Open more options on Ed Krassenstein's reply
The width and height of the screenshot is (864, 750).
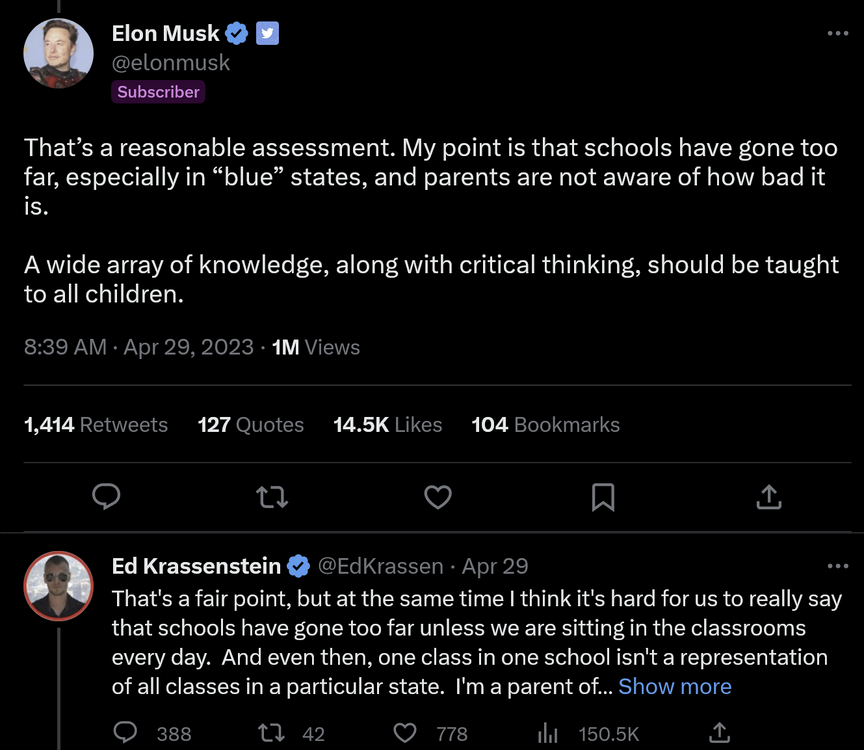837,566
